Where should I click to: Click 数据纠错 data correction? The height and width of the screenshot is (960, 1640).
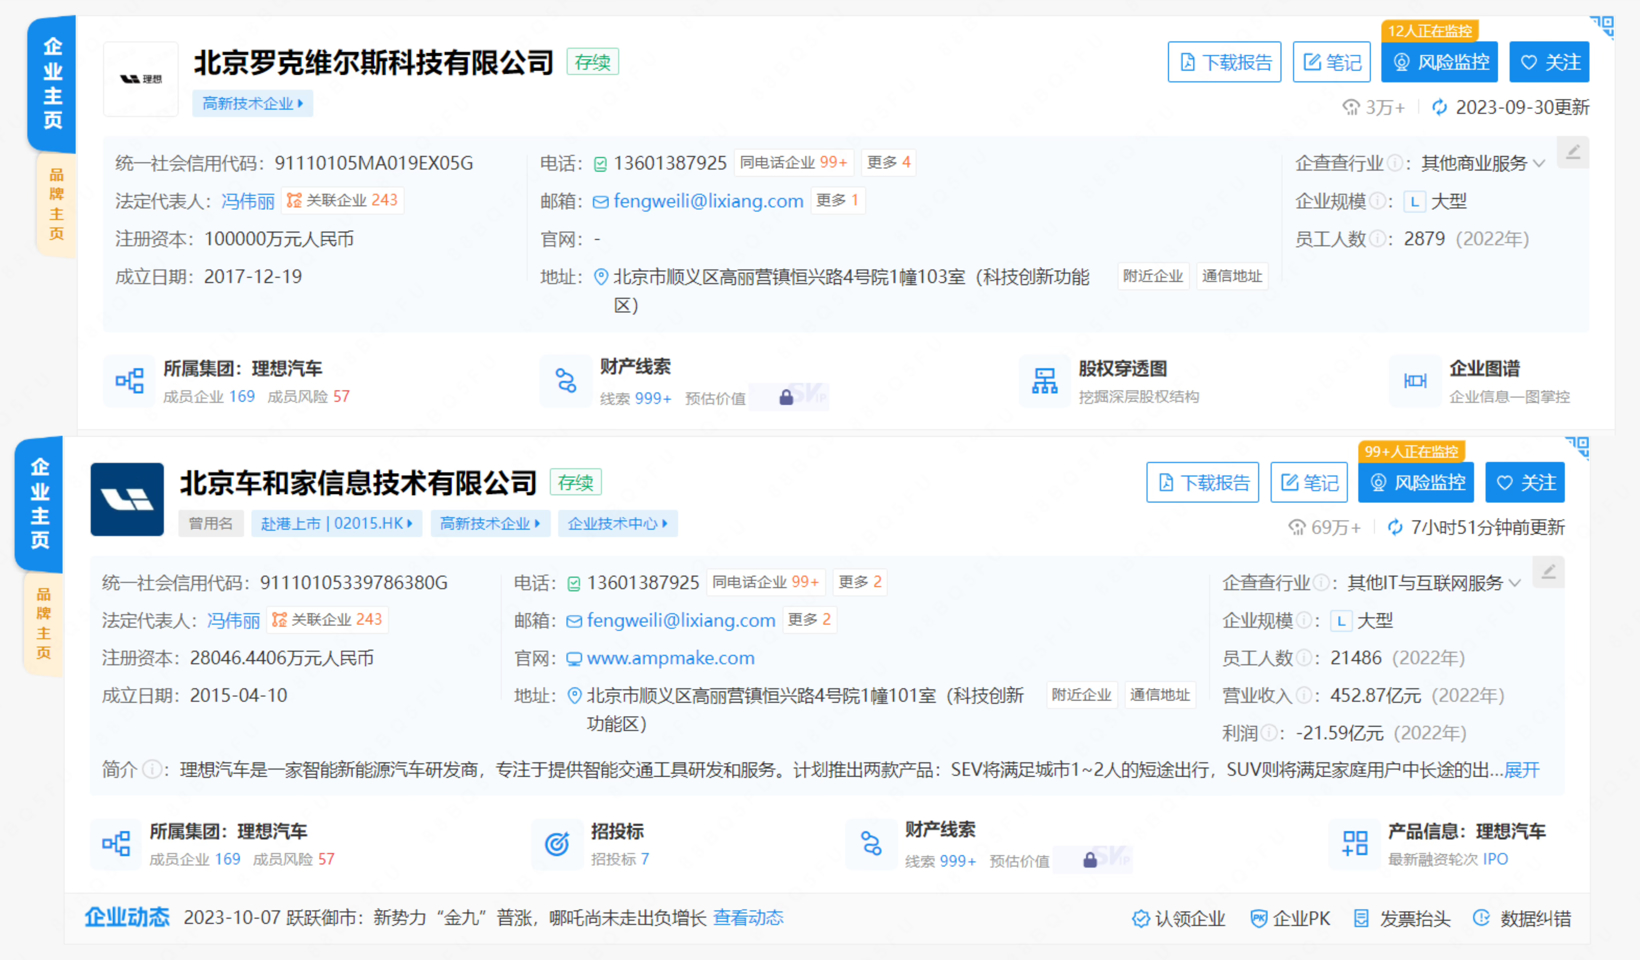point(1522,919)
